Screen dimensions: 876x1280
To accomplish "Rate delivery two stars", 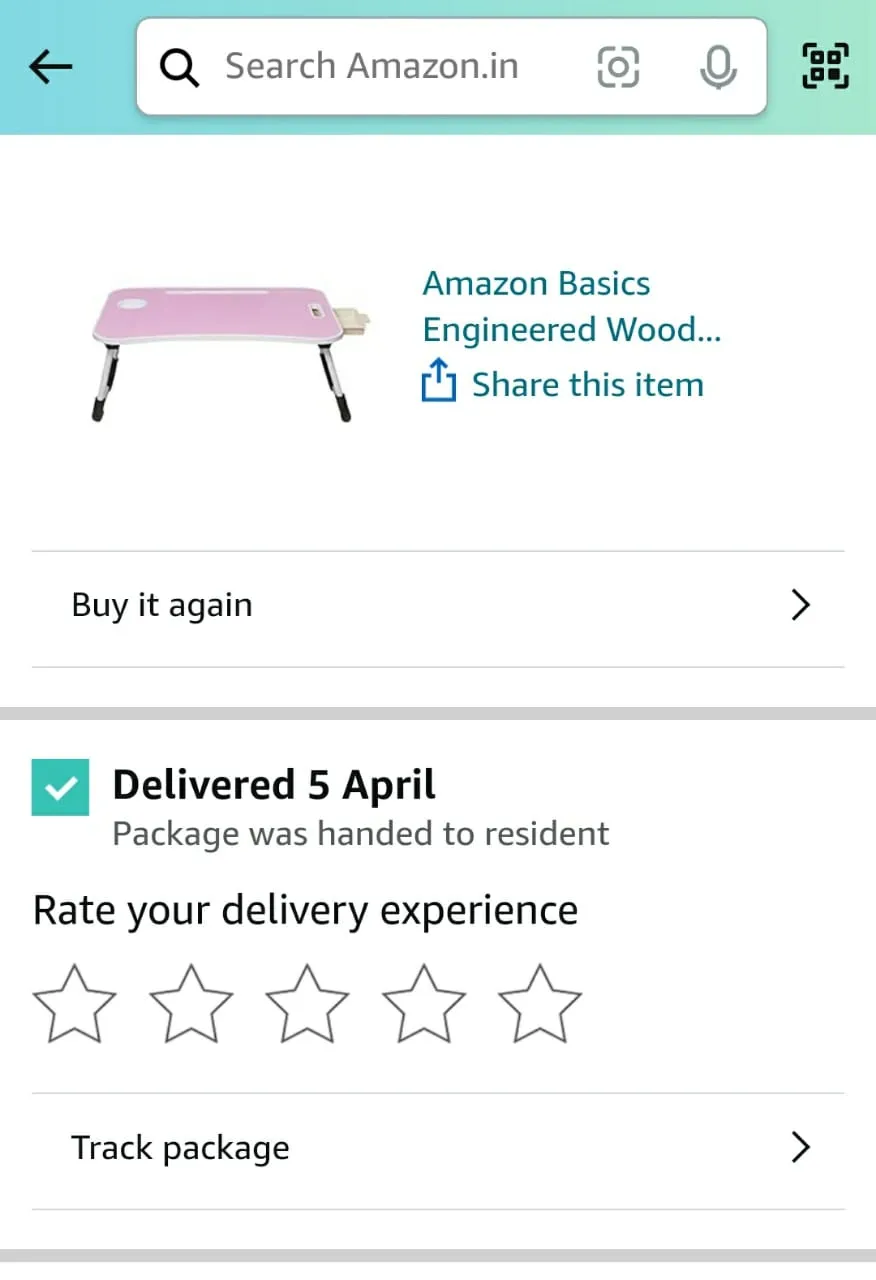I will (x=191, y=1003).
